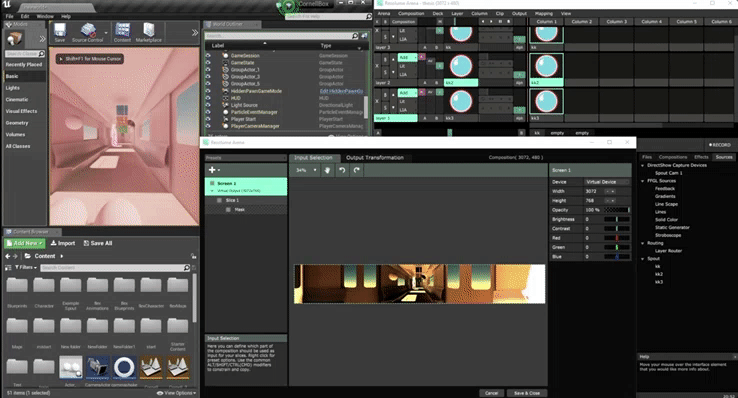The image size is (738, 398).
Task: Collapse the Spout sources tree group
Action: coord(642,259)
